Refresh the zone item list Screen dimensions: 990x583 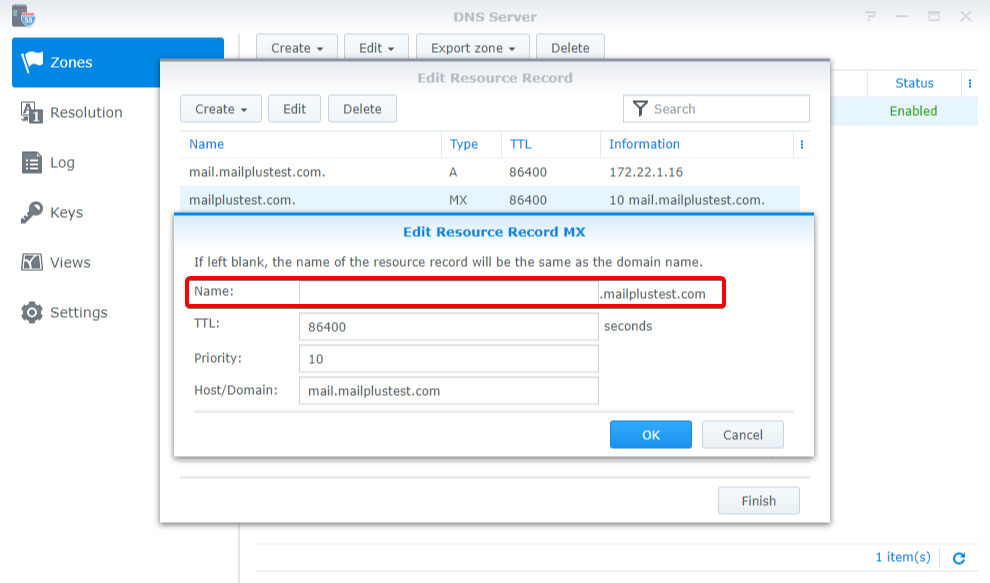coord(959,558)
